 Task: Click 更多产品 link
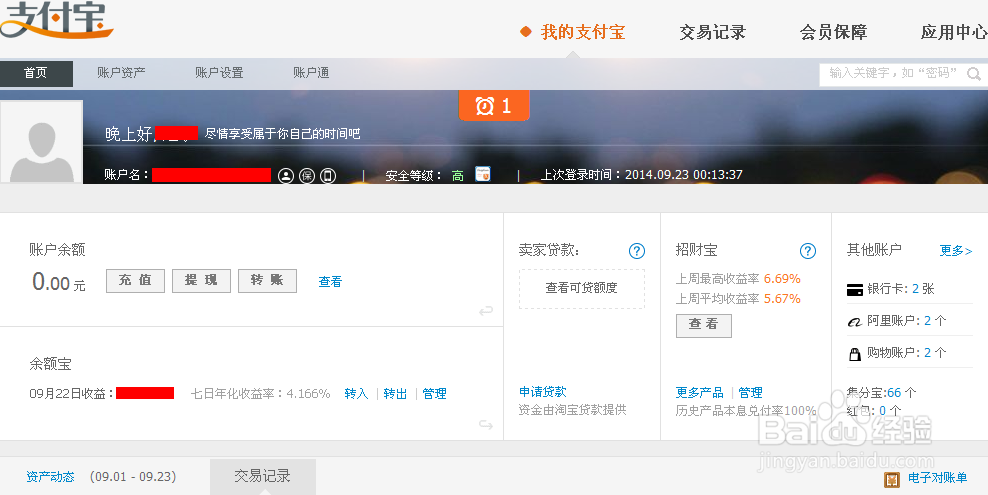(699, 392)
